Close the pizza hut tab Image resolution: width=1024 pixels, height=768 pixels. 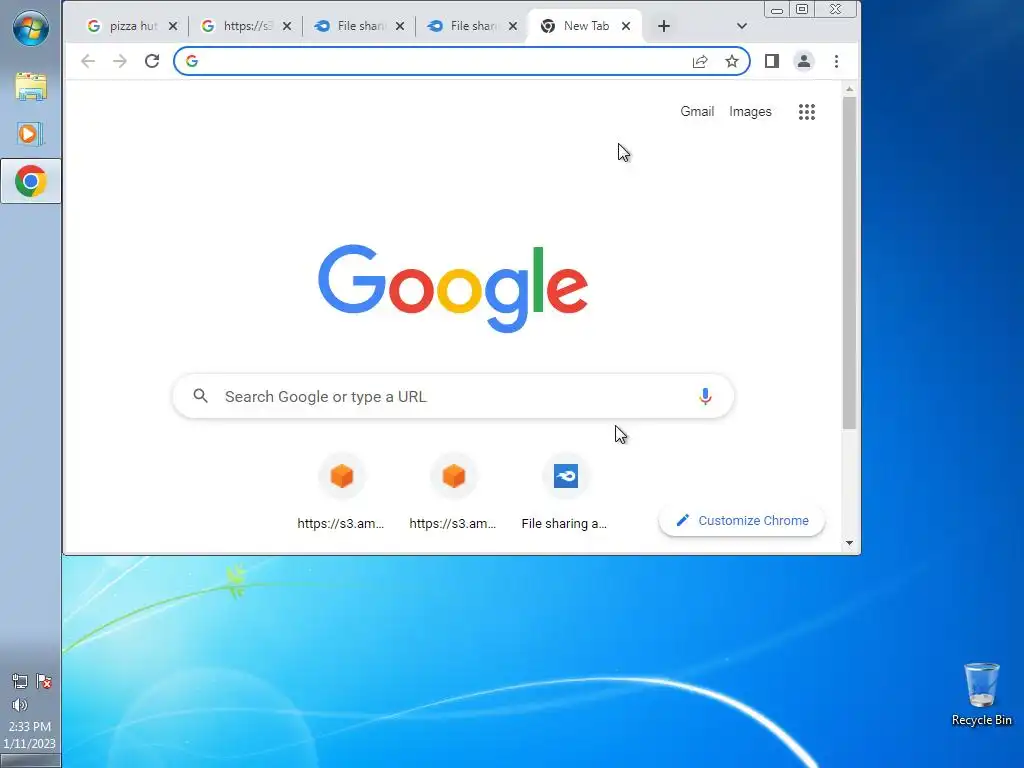[172, 26]
